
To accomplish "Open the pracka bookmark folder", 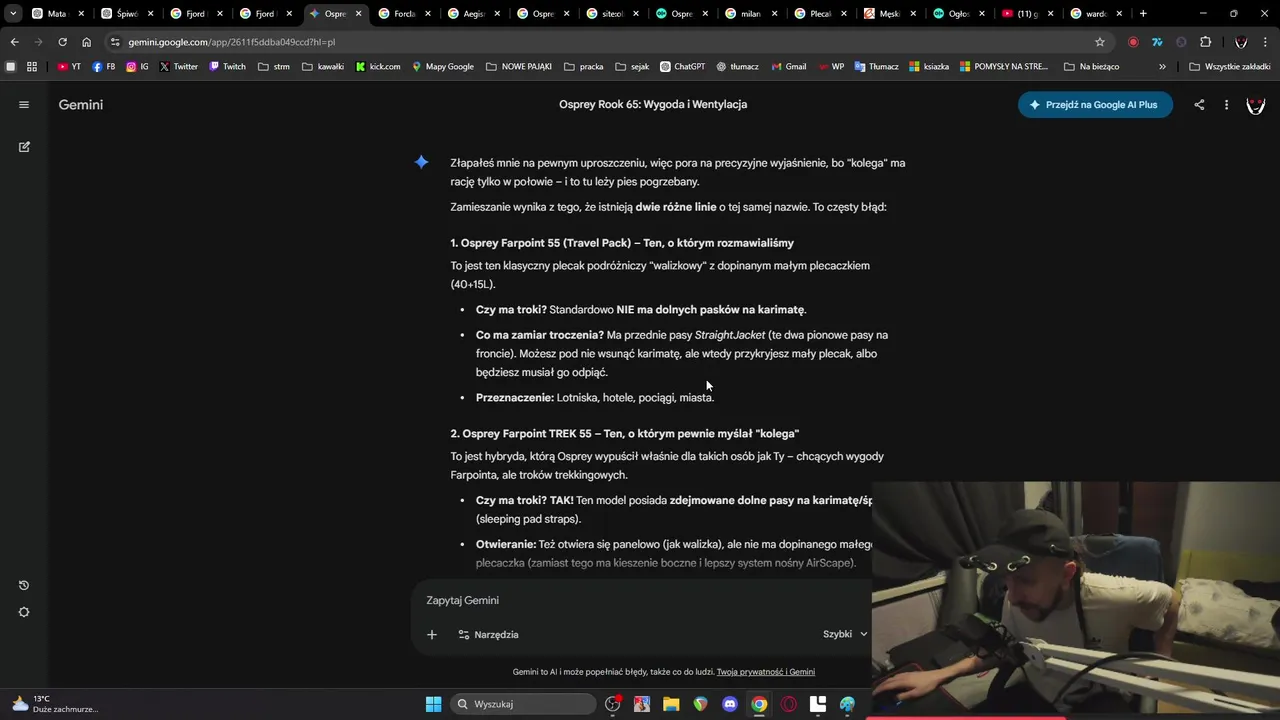I will [583, 67].
